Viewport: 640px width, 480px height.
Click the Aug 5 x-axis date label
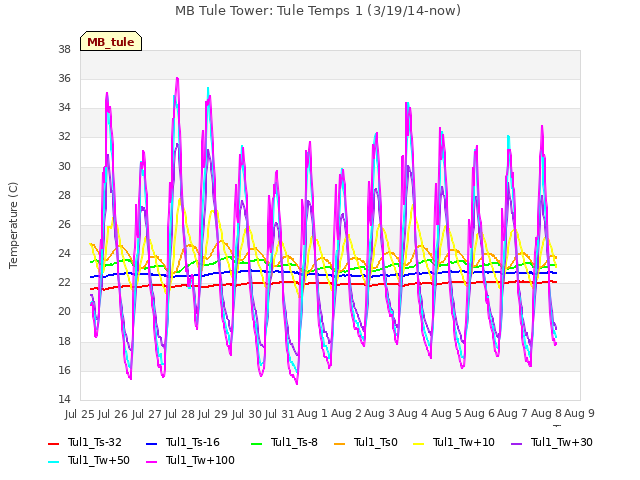(x=446, y=413)
